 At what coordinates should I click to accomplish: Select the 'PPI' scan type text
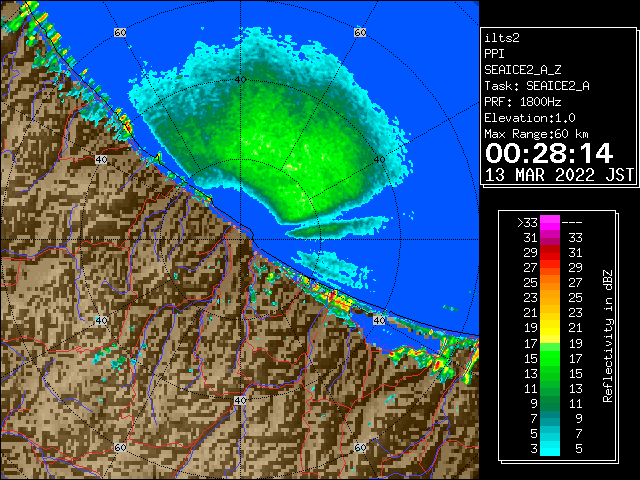[494, 54]
